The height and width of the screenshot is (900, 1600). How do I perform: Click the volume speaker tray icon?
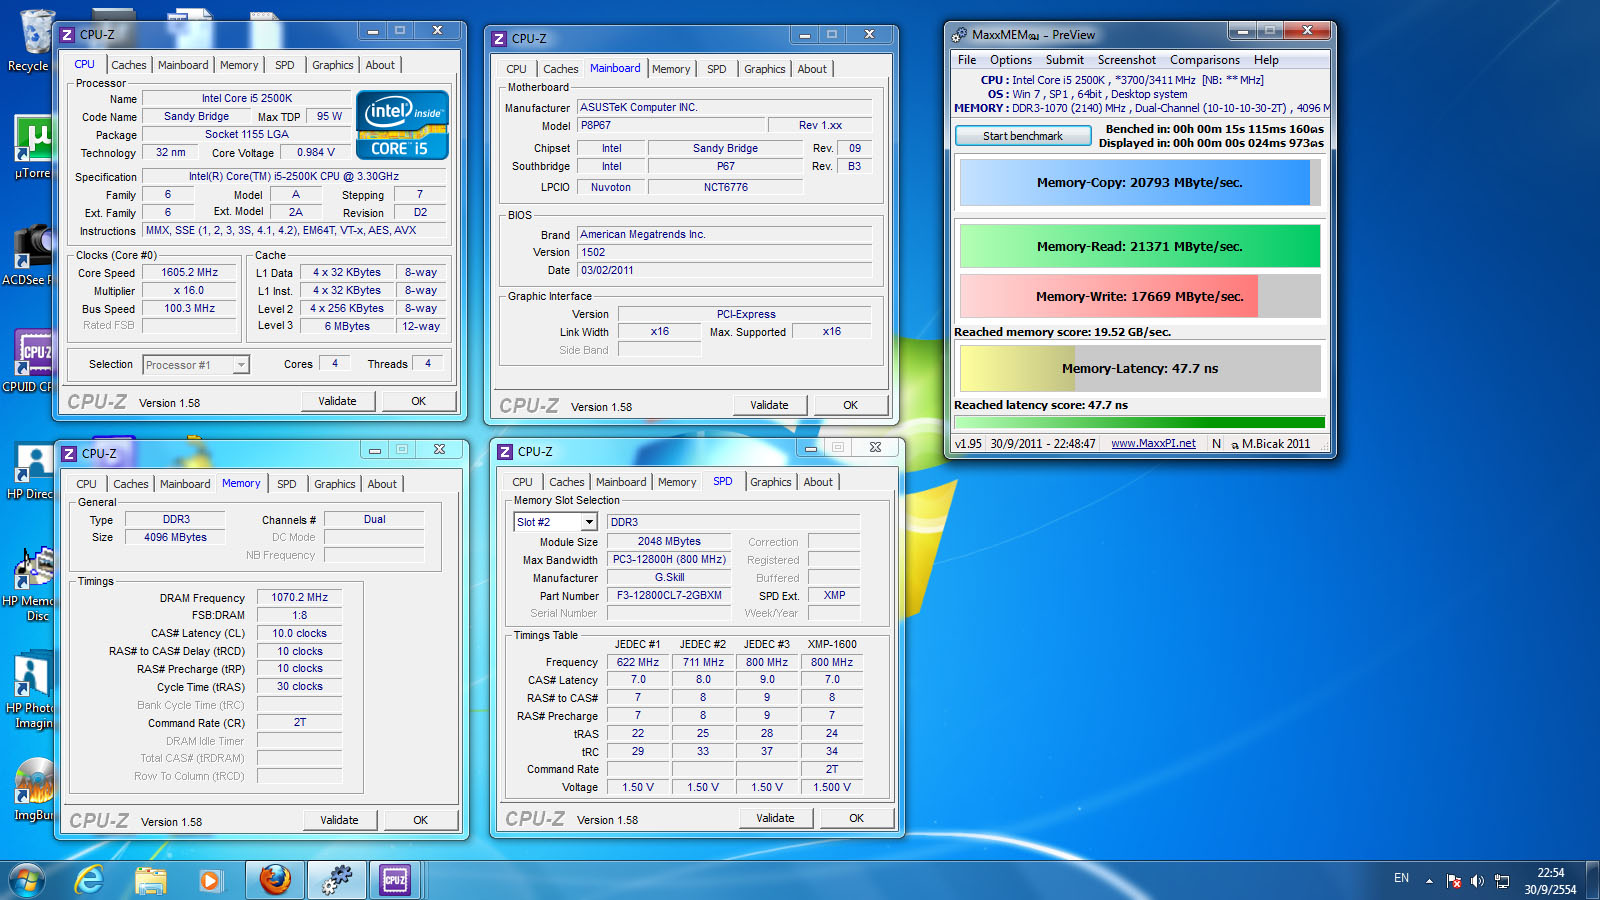click(1477, 881)
